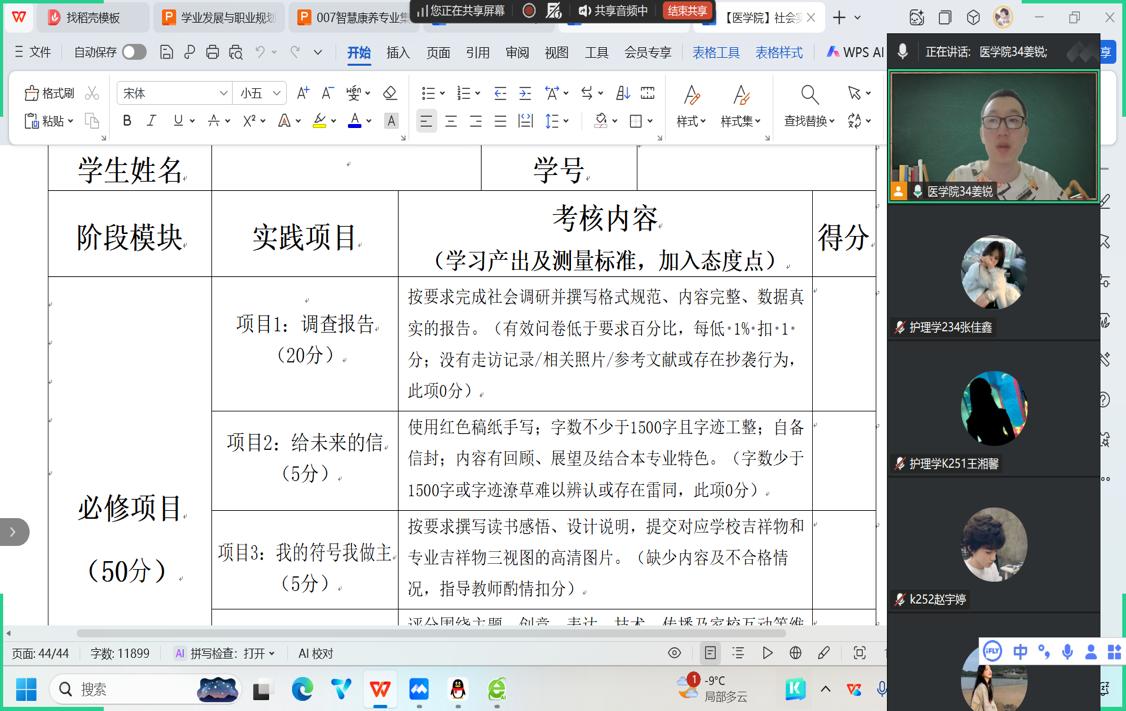Apply italic formatting
This screenshot has height=711, width=1126.
tap(151, 121)
